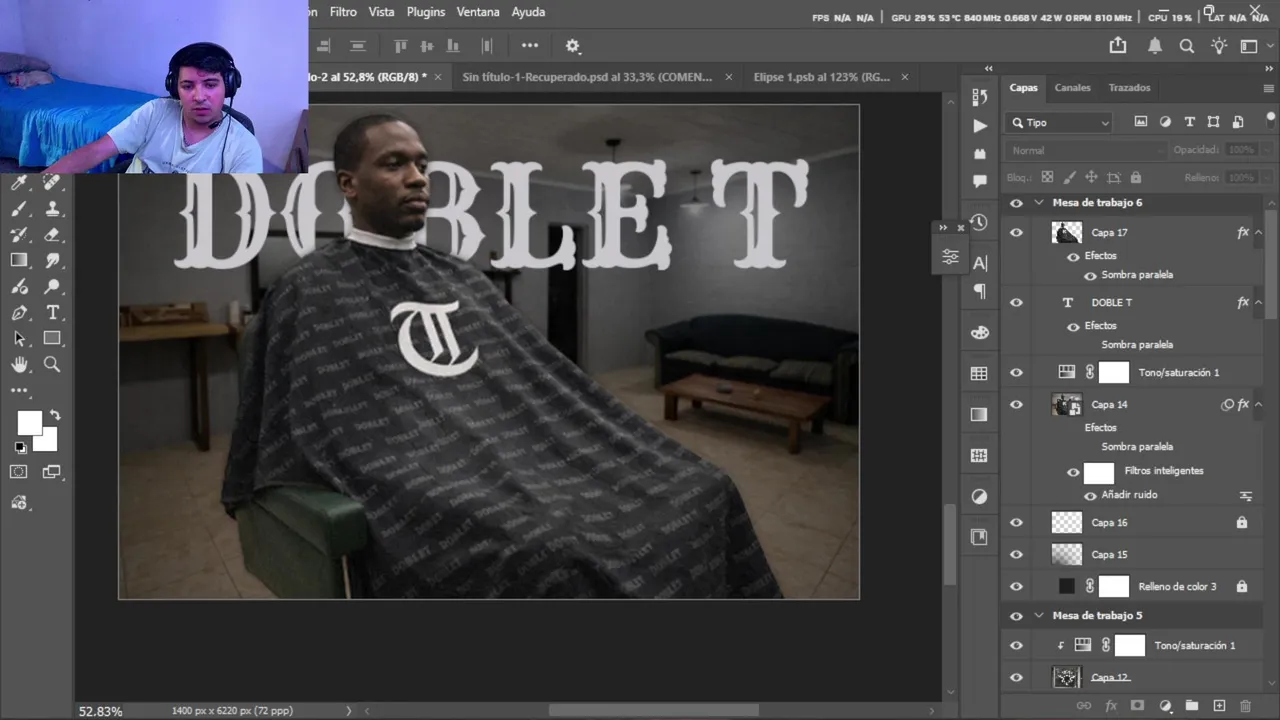Hide the Capa 15 layer

pos(1017,555)
